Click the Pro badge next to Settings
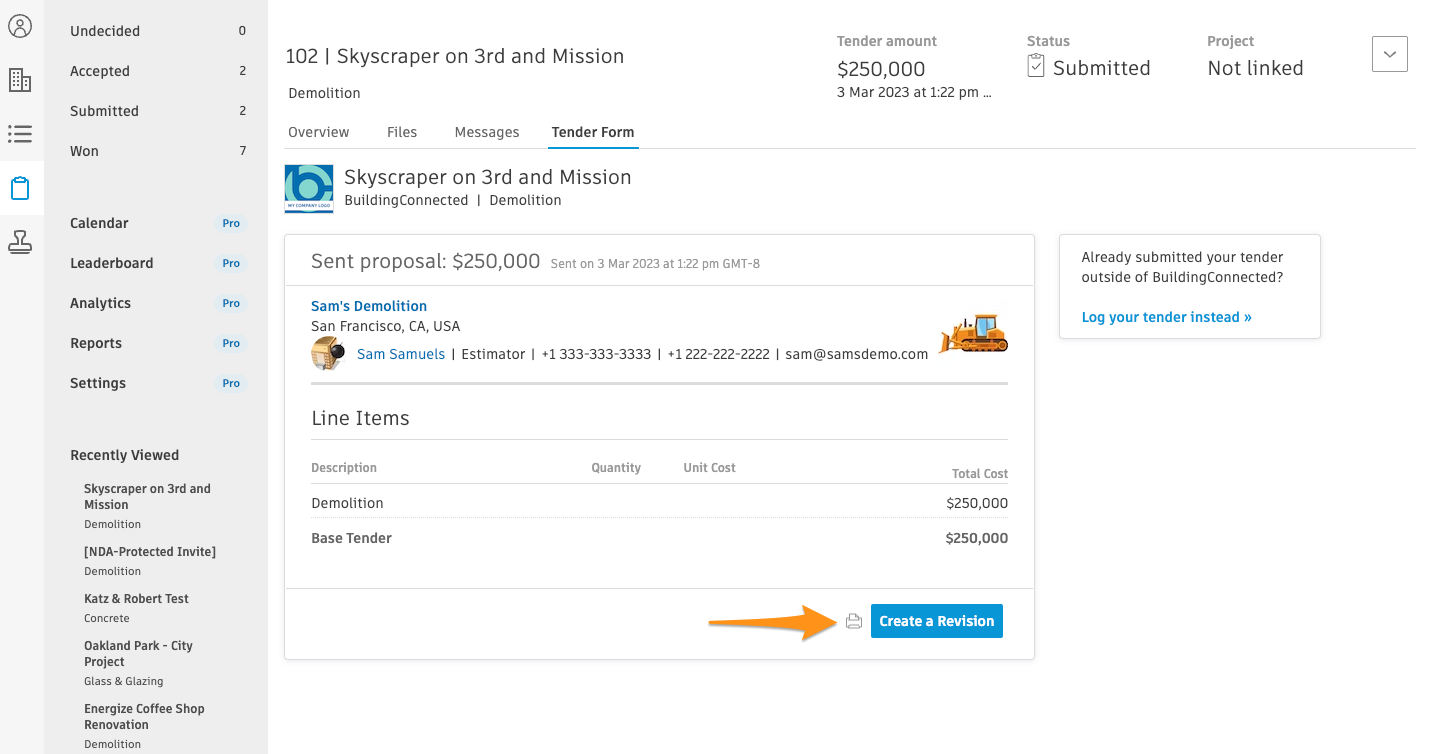 click(x=231, y=383)
